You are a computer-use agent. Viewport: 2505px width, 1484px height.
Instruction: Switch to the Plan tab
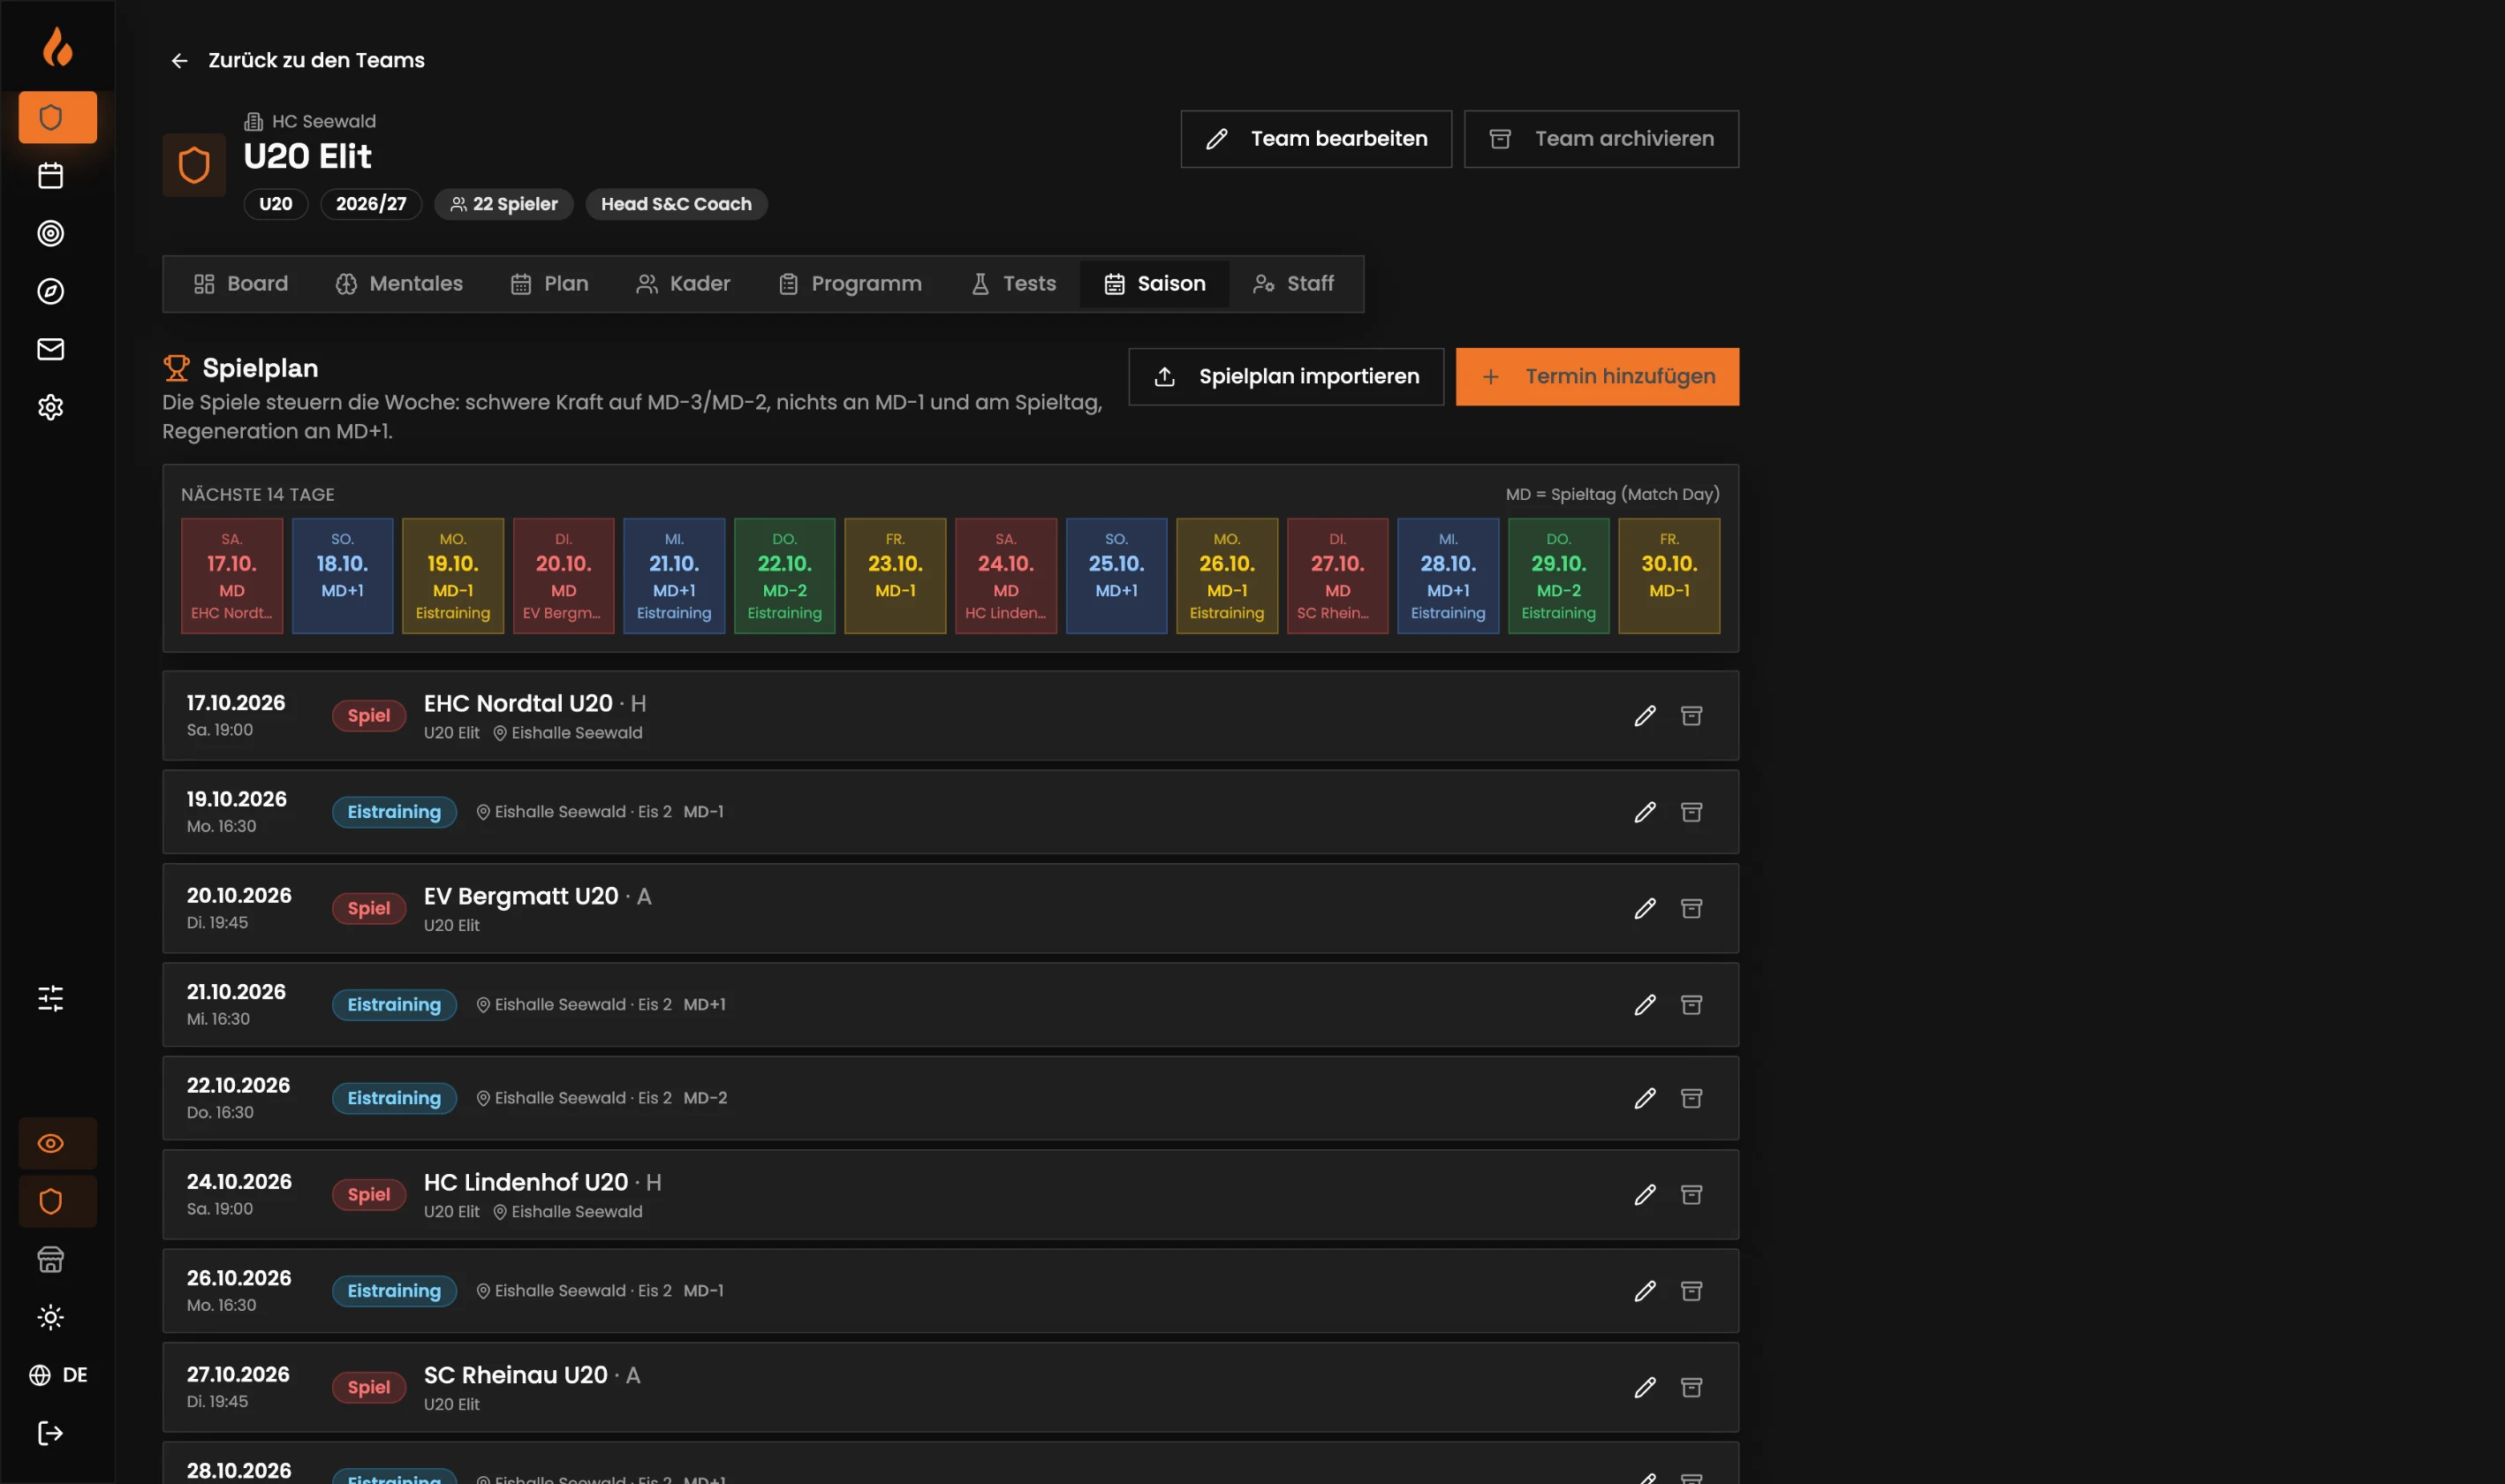click(549, 284)
